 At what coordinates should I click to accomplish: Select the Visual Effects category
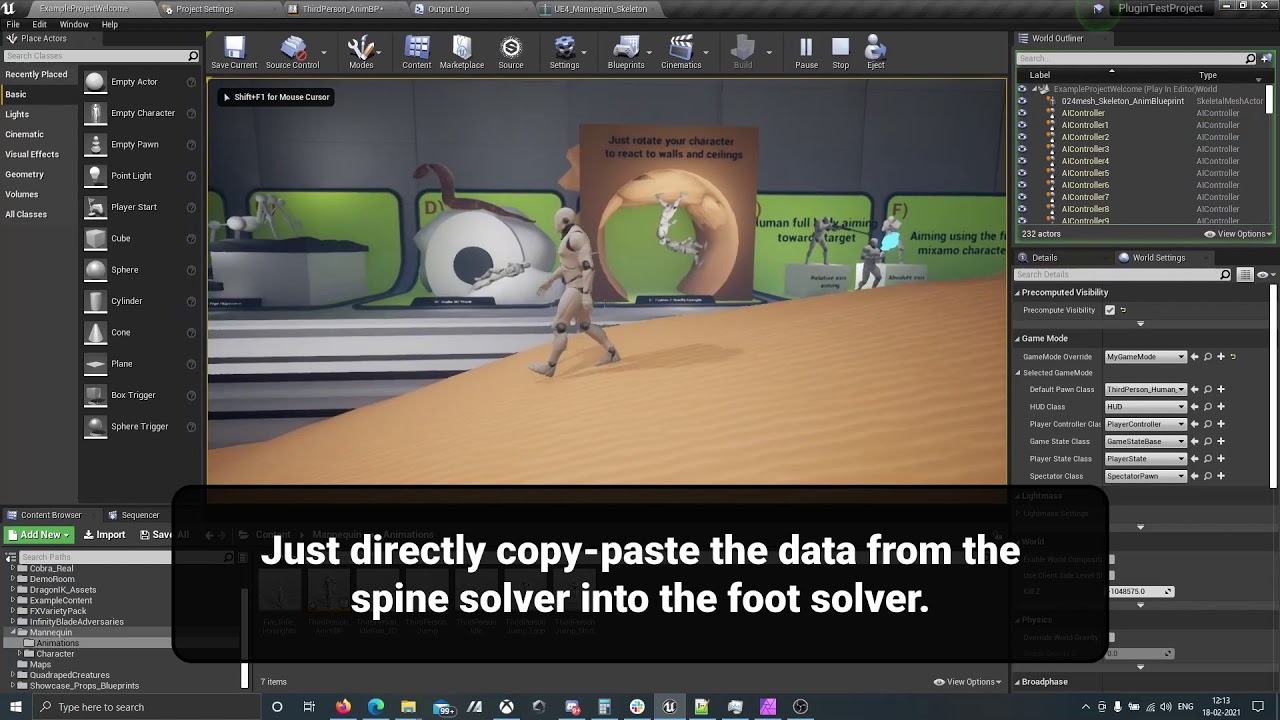(32, 154)
